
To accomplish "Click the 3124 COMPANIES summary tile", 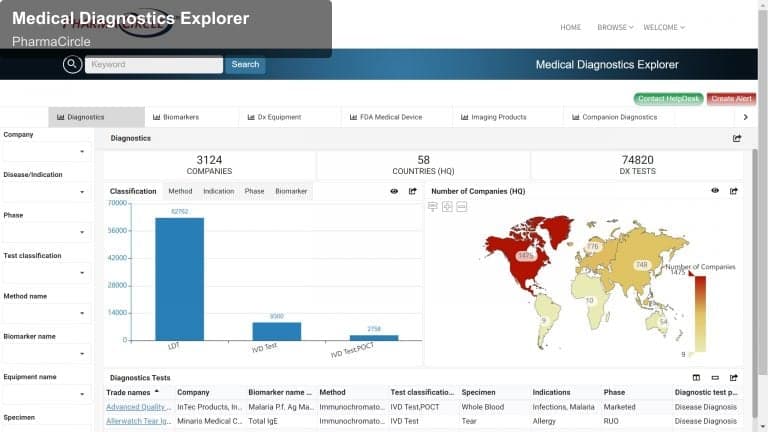I will point(209,165).
